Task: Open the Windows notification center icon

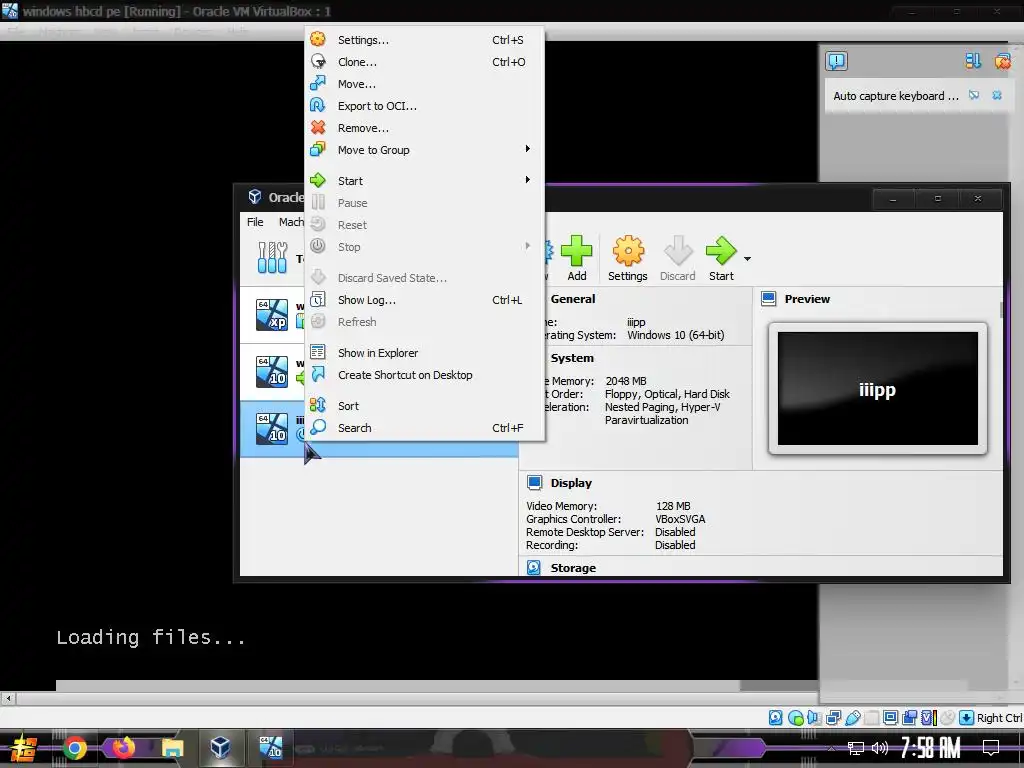Action: [991, 748]
